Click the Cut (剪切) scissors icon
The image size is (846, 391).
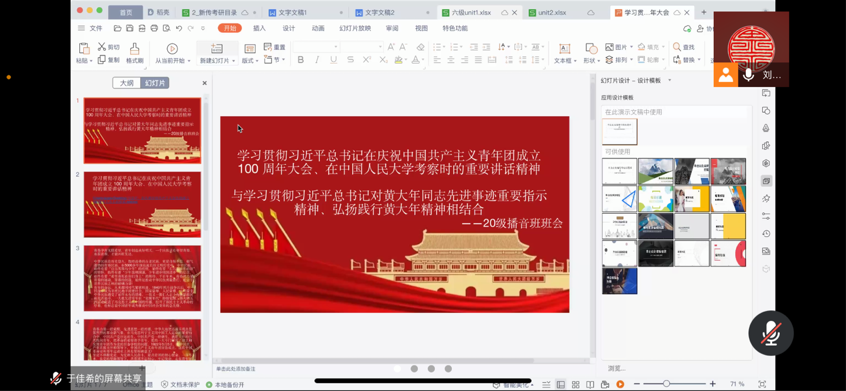tap(102, 47)
